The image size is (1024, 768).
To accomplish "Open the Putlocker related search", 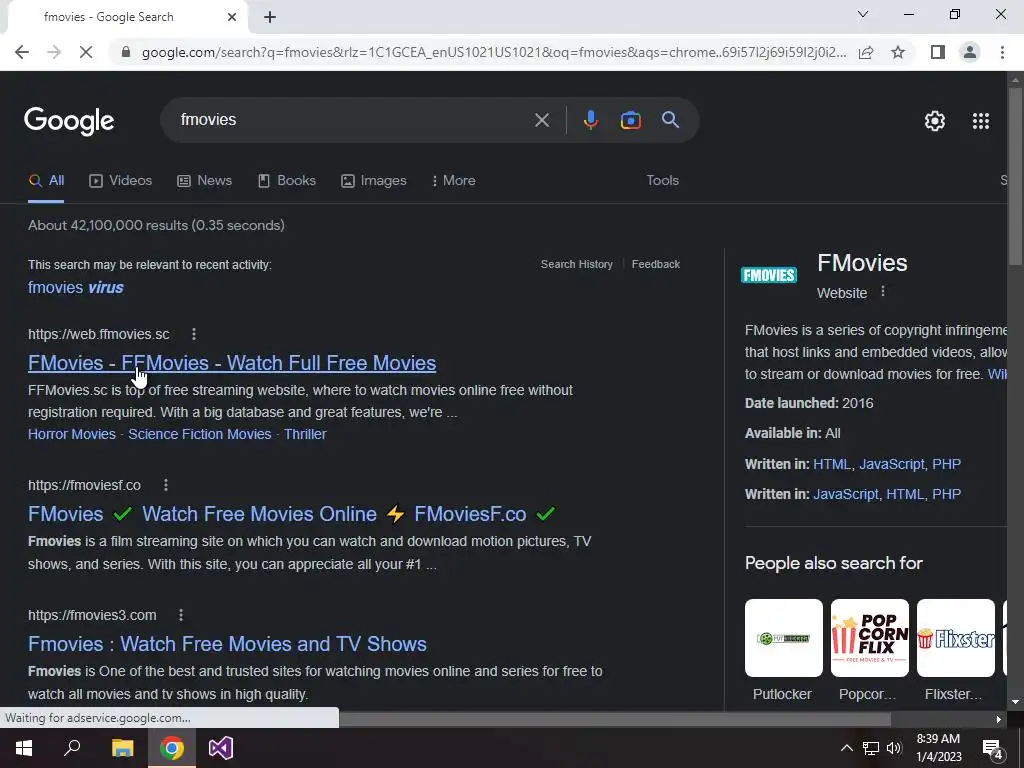I will pos(783,650).
